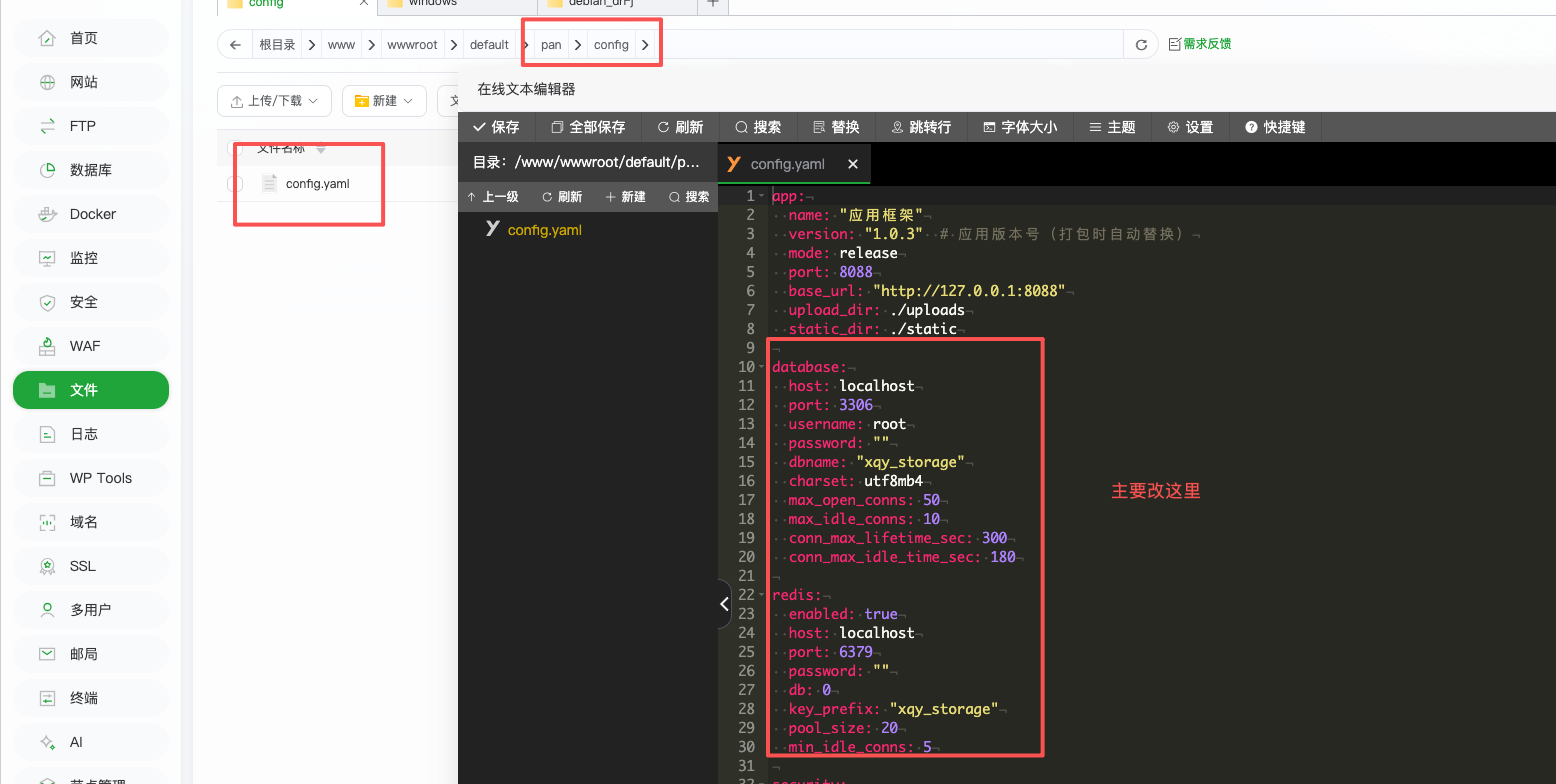
Task: Open the WAF firewall icon in sidebar
Action: click(47, 346)
